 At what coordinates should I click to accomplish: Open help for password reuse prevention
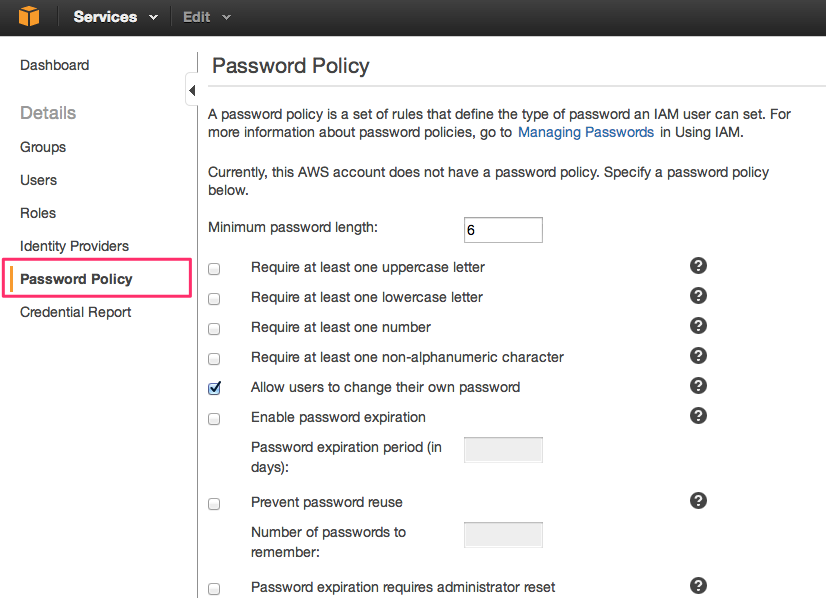(698, 500)
